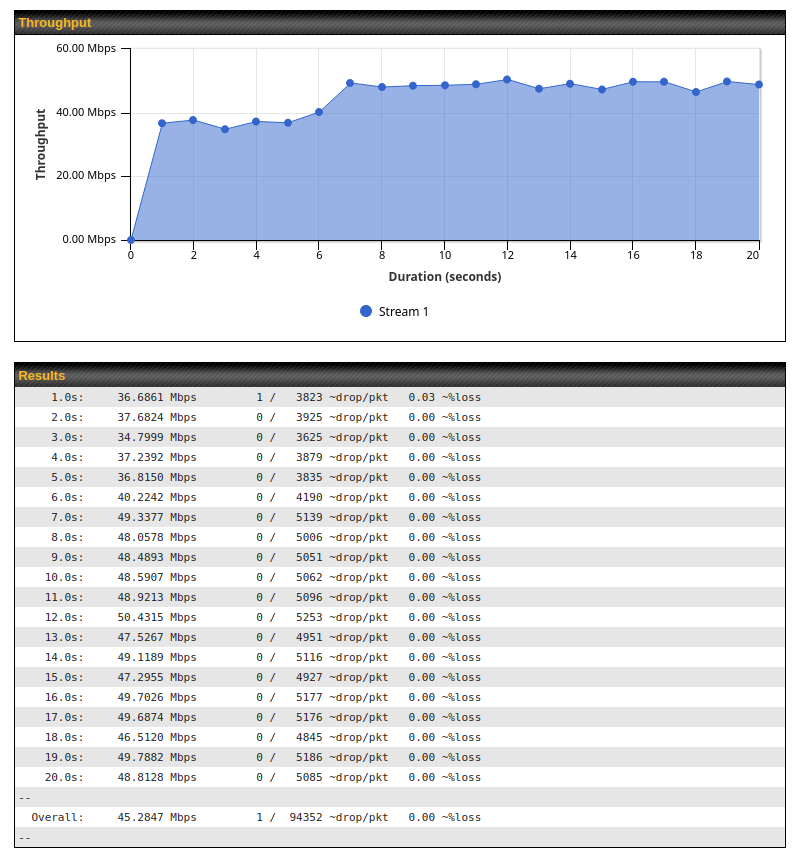This screenshot has width=797, height=866.
Task: Click the throughput dip point at 3 seconds
Action: (225, 129)
